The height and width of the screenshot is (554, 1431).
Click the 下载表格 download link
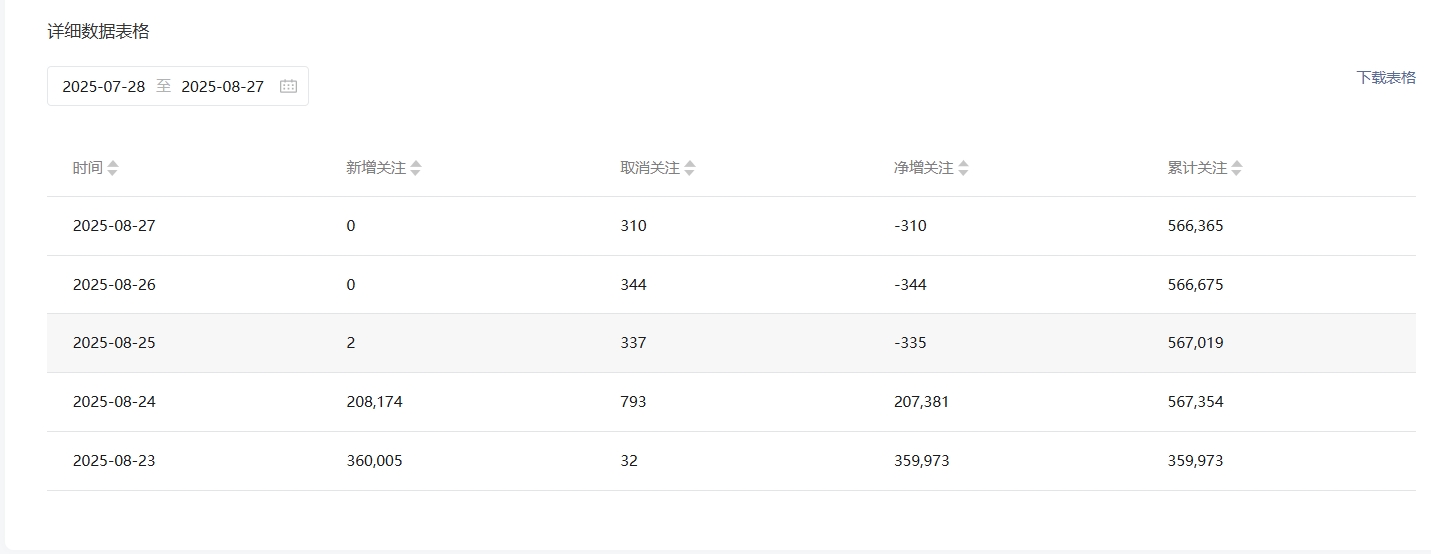point(1386,78)
